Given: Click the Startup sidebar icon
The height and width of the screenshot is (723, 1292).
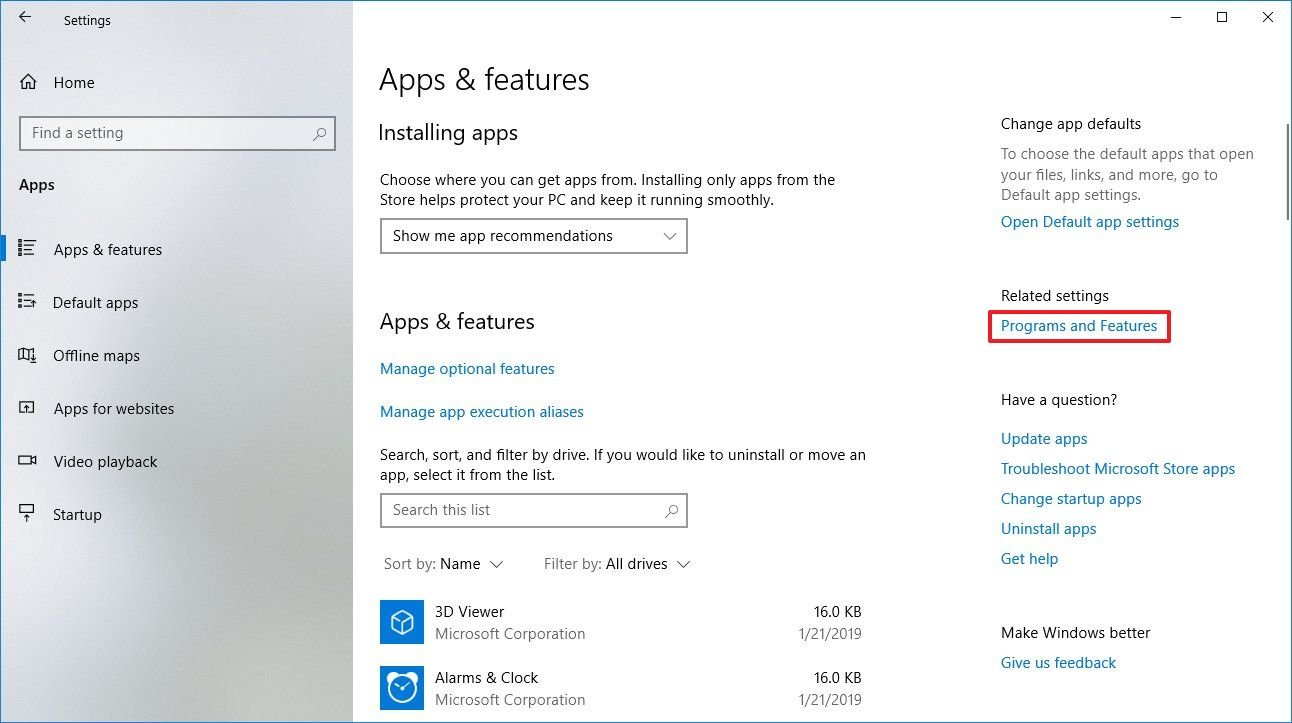Looking at the screenshot, I should point(28,515).
